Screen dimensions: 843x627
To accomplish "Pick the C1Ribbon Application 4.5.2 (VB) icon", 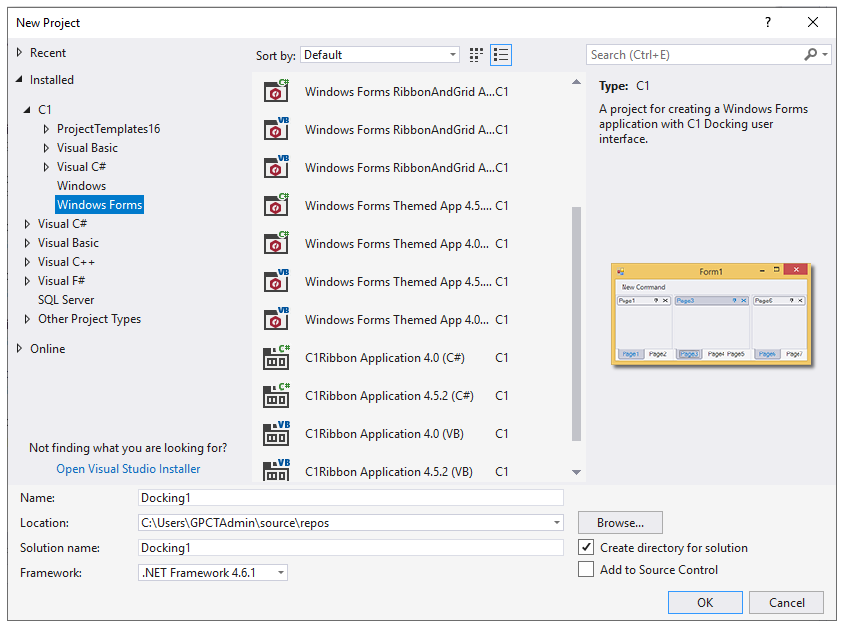I will 276,470.
